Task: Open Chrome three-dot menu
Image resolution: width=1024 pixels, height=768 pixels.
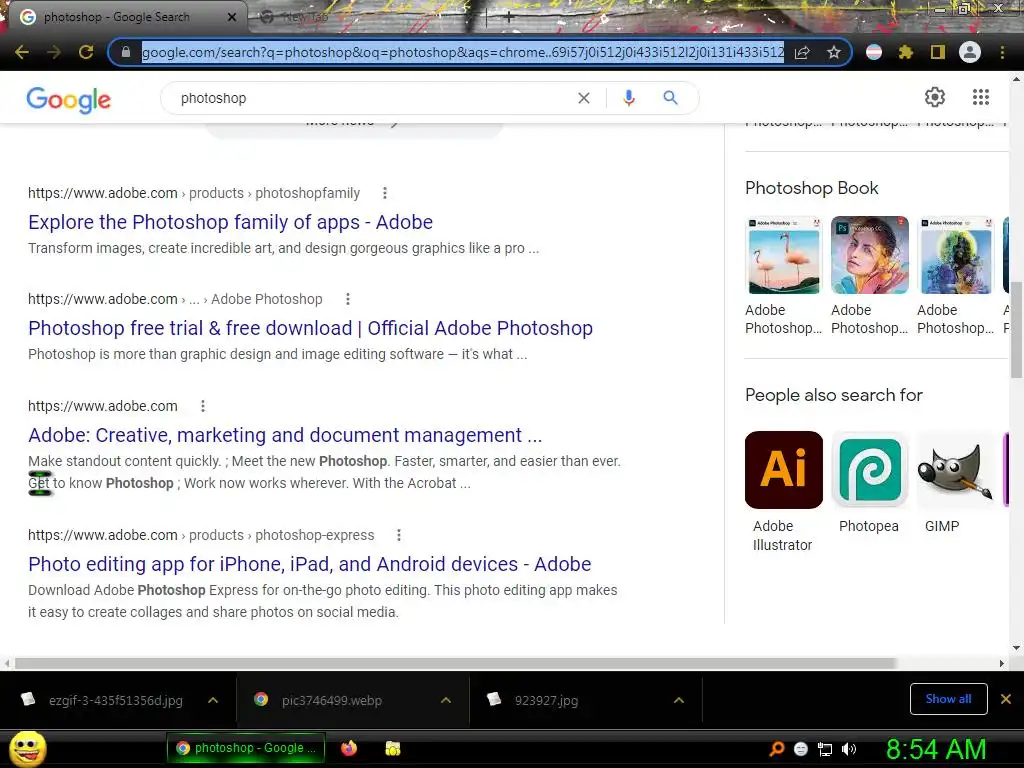Action: (1002, 52)
